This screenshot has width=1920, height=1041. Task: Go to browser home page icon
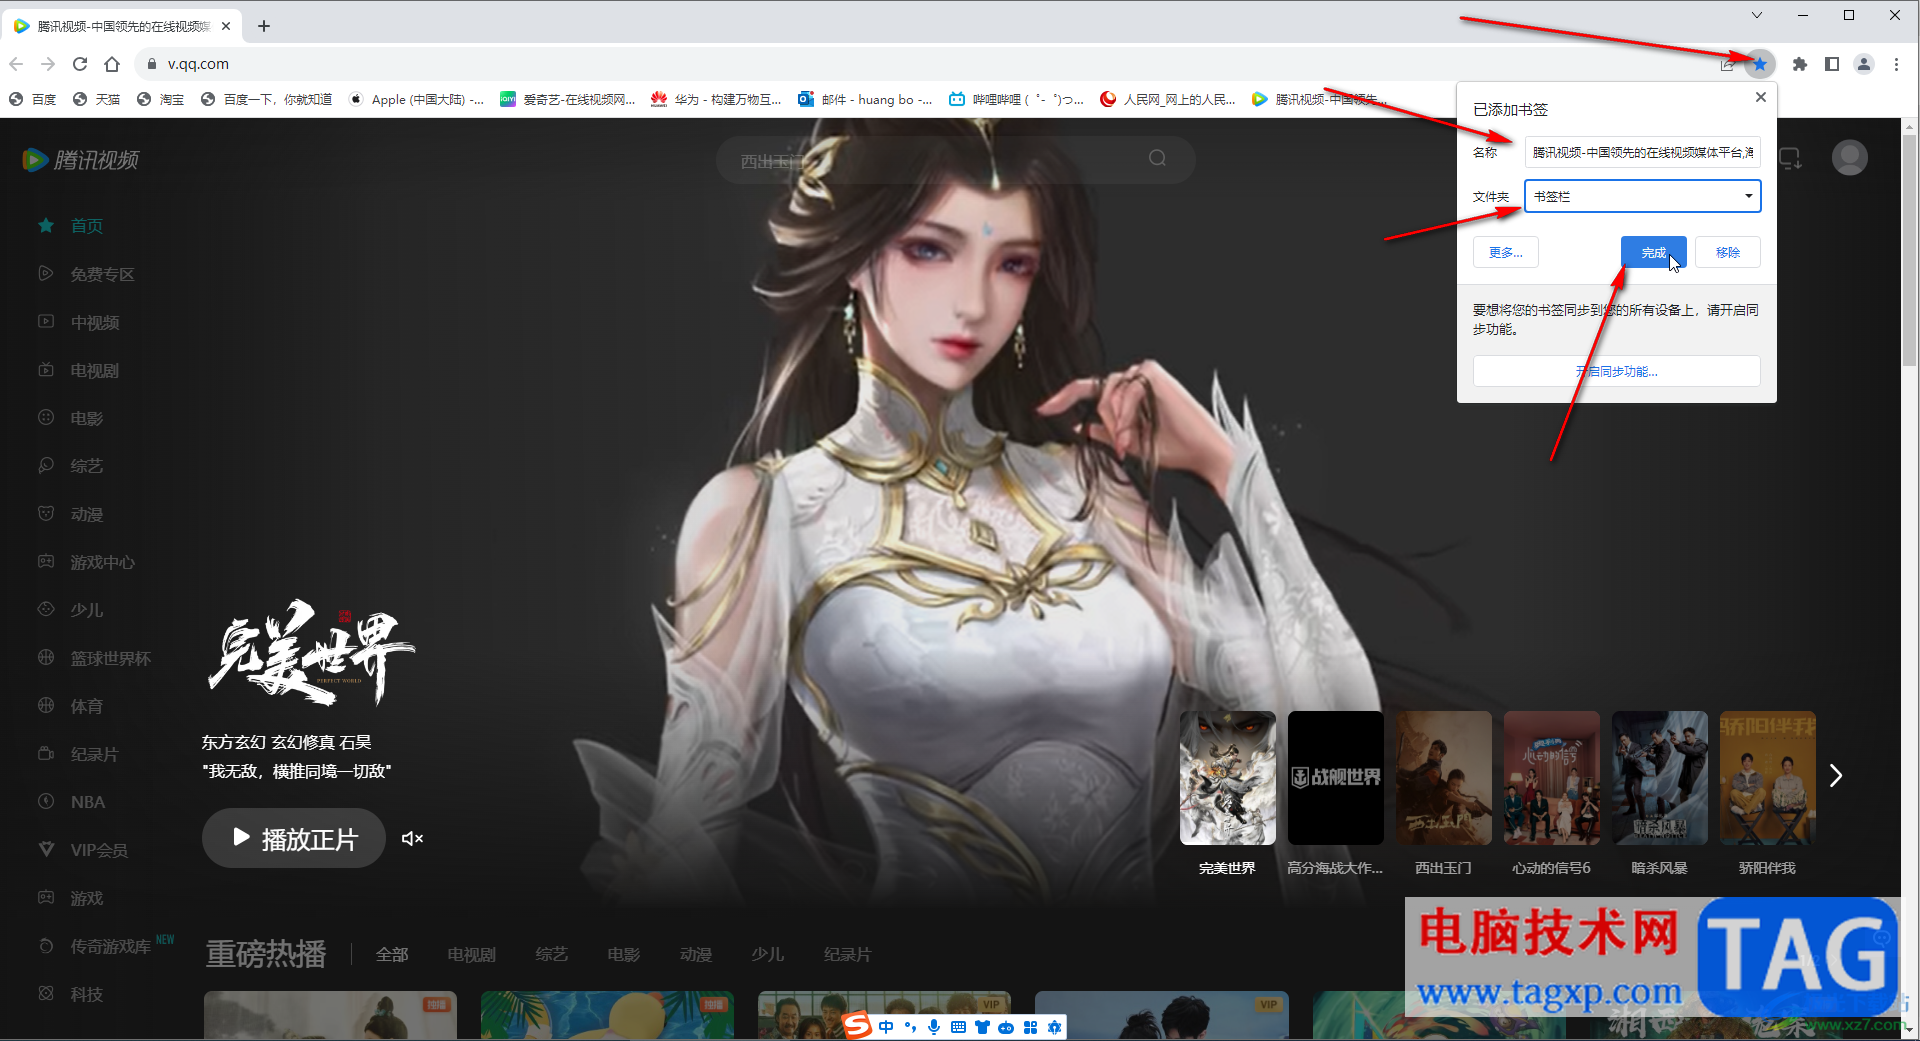tap(112, 64)
